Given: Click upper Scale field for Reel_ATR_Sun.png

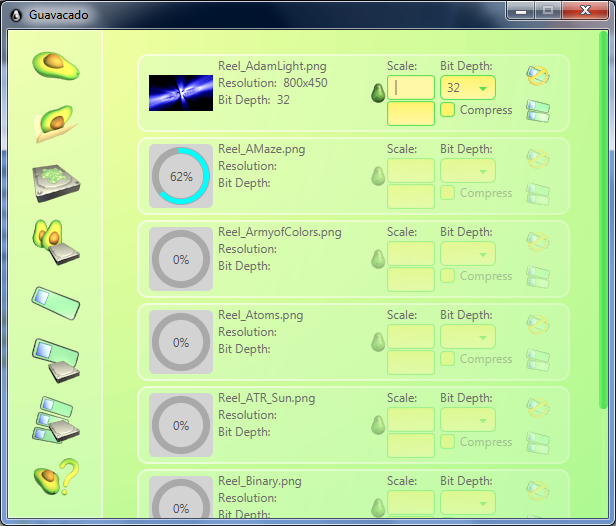Looking at the screenshot, I should pyautogui.click(x=411, y=420).
